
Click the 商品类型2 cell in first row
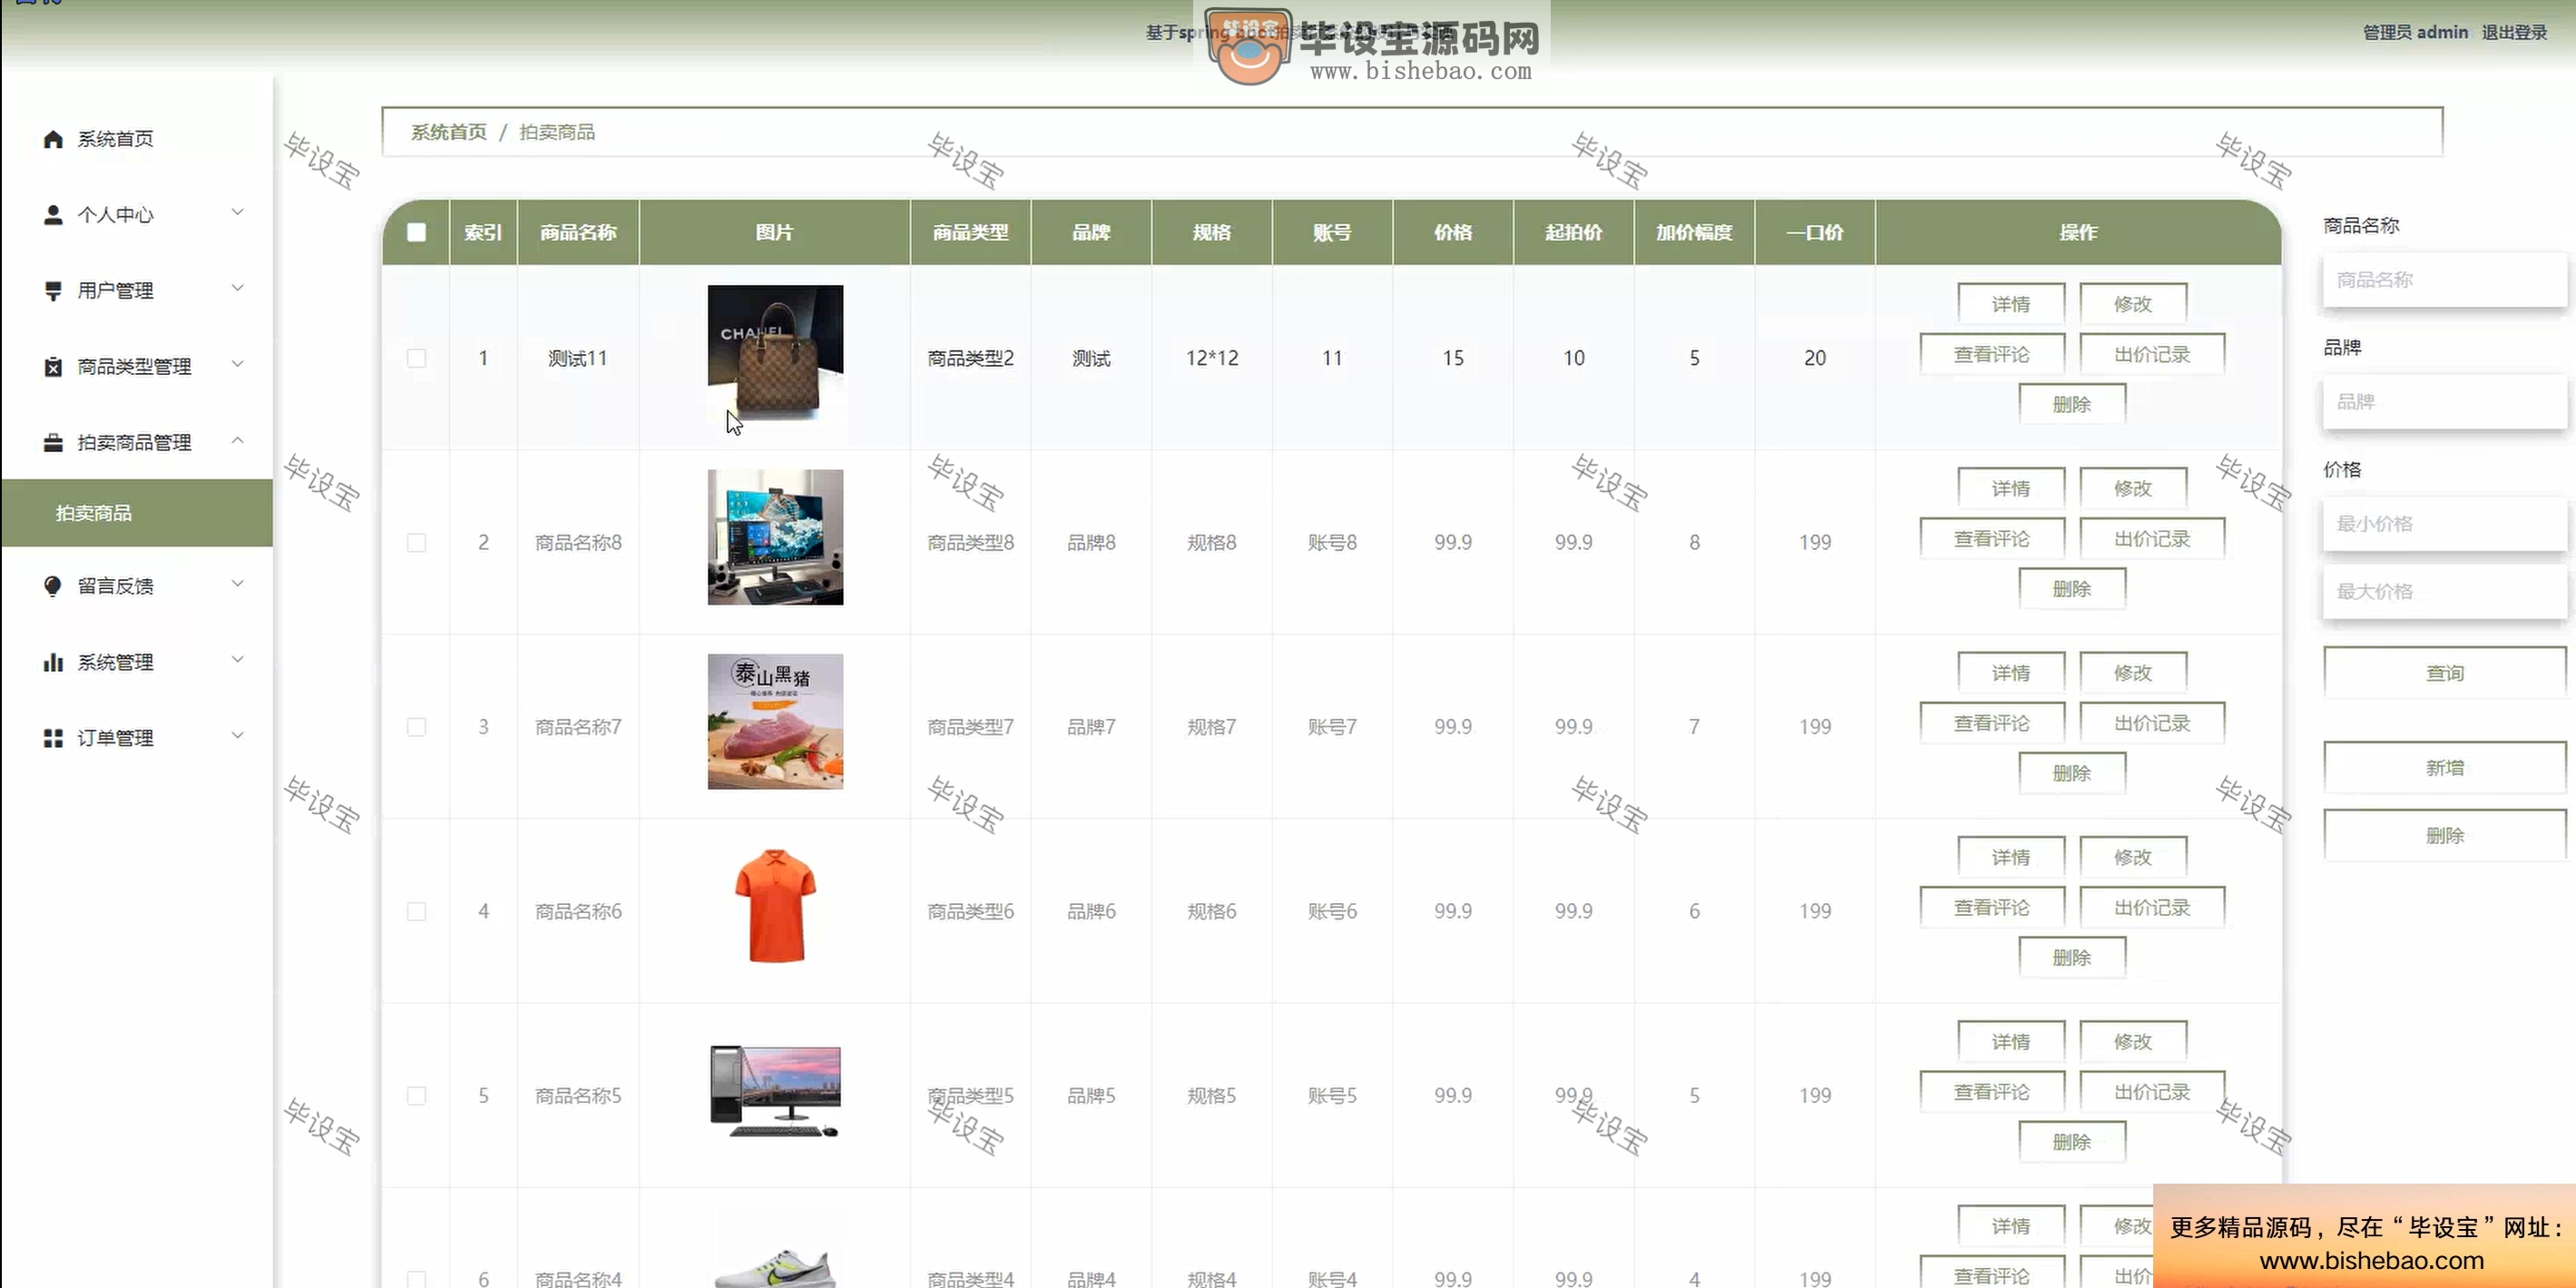point(970,358)
